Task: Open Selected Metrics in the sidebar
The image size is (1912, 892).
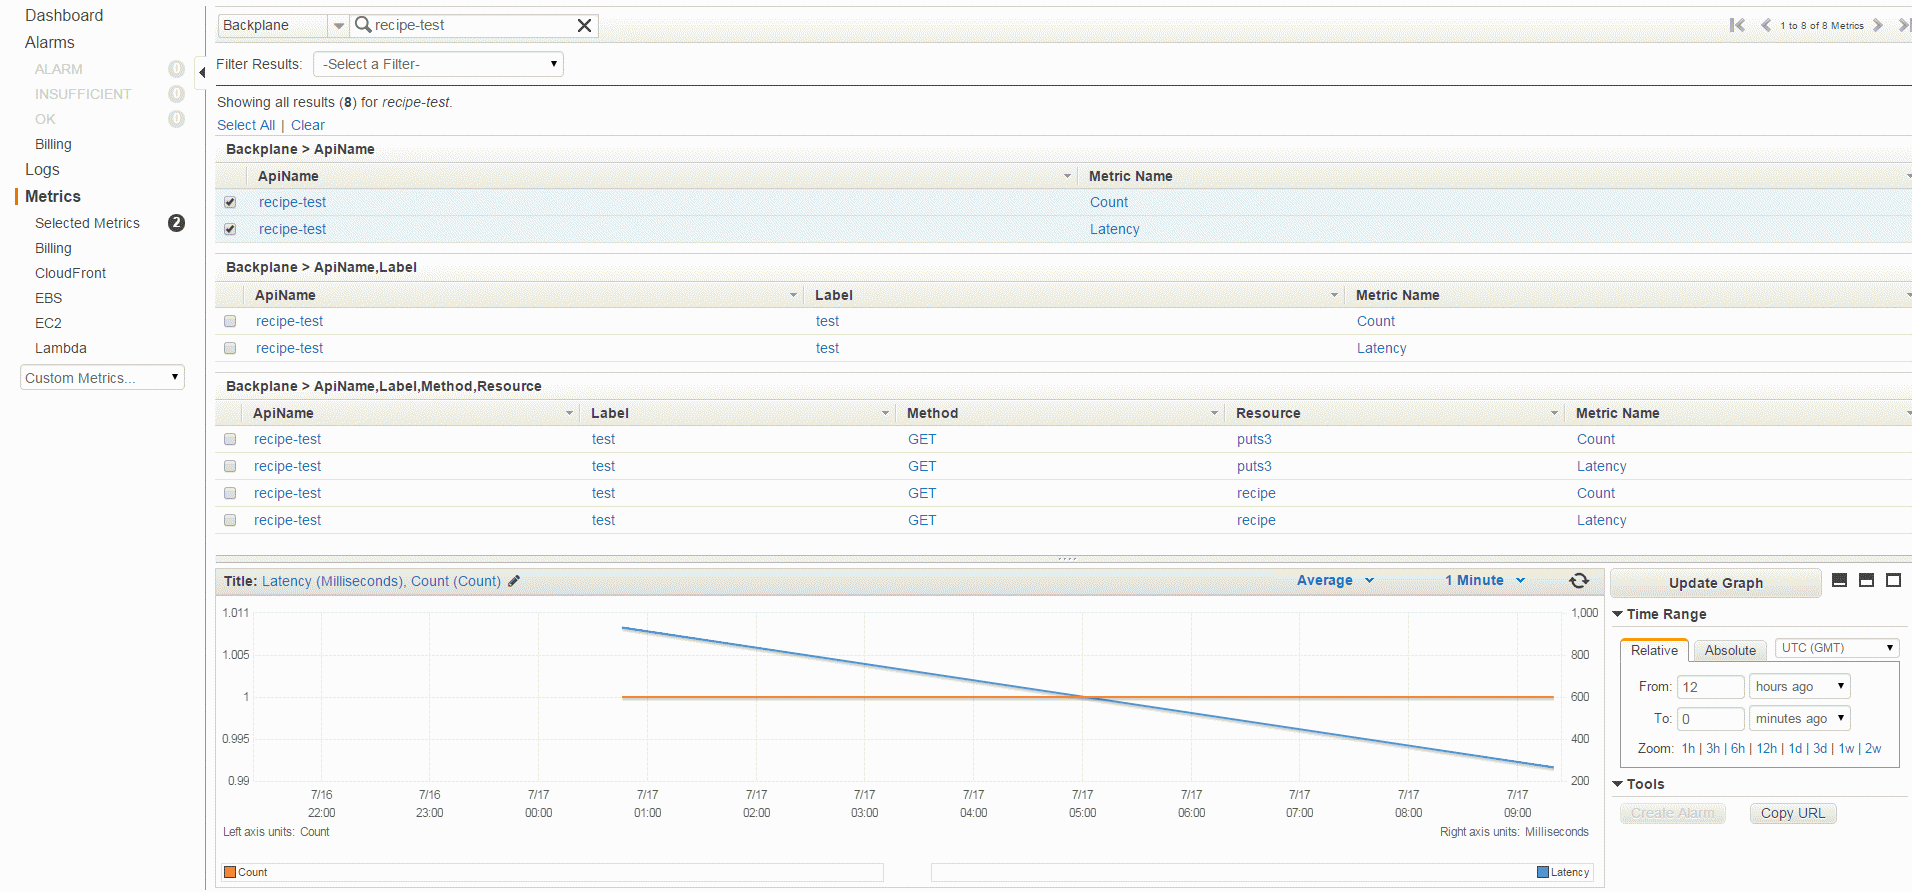Action: point(87,223)
